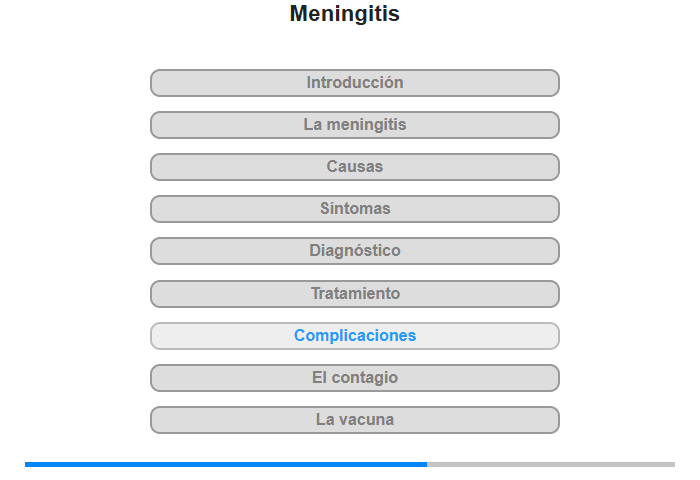Click the Causas text label
The width and height of the screenshot is (700, 480).
point(355,167)
